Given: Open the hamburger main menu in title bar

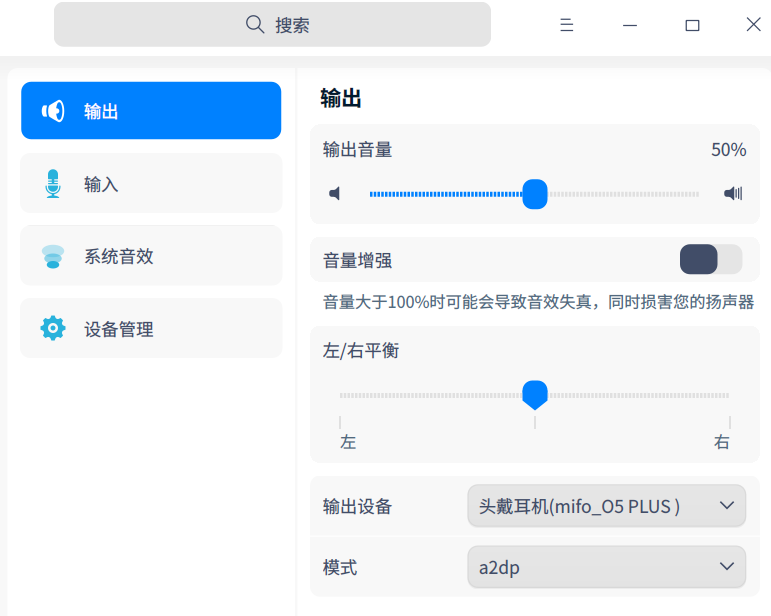Looking at the screenshot, I should tap(567, 25).
